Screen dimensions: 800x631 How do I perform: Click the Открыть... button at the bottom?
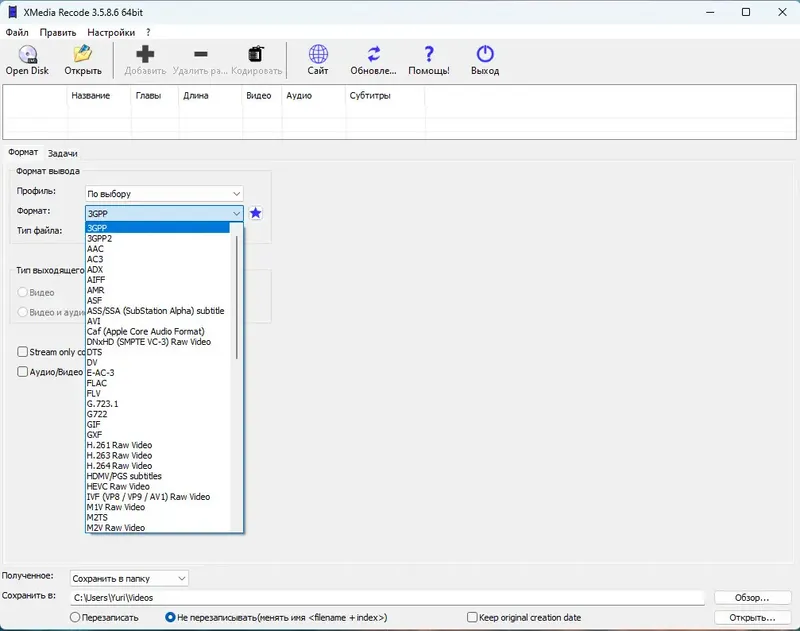(752, 618)
